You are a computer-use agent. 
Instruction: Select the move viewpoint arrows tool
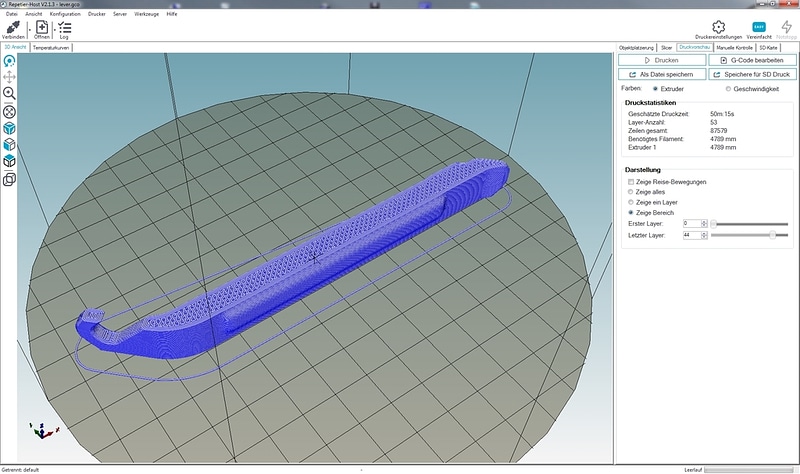click(9, 77)
